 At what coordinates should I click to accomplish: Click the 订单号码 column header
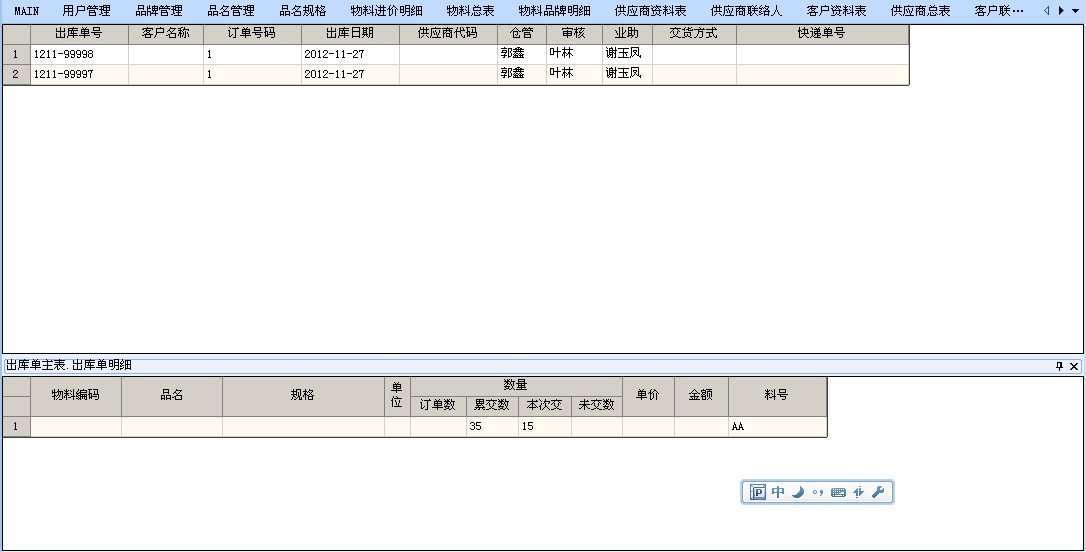252,33
